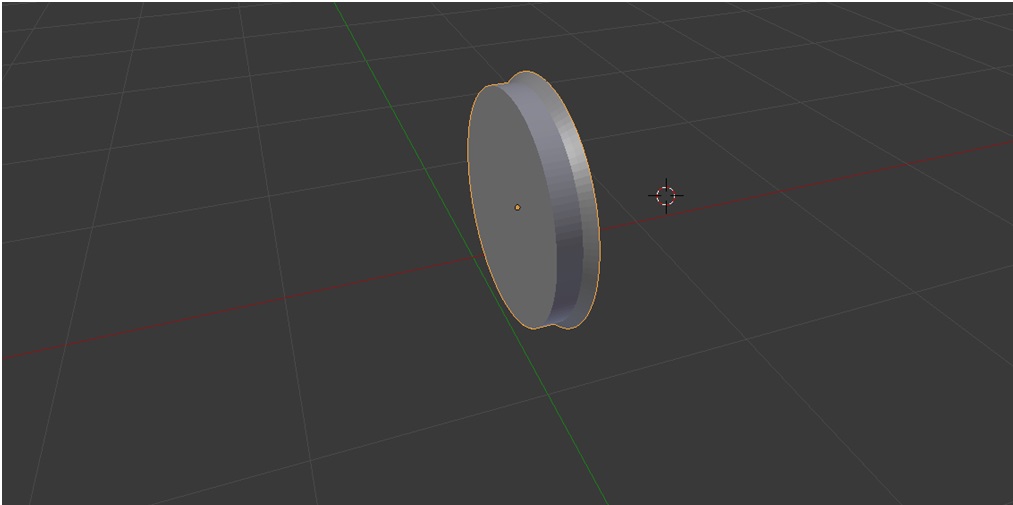
Task: Select the disc-shaped wheel mesh object
Action: [x=534, y=200]
